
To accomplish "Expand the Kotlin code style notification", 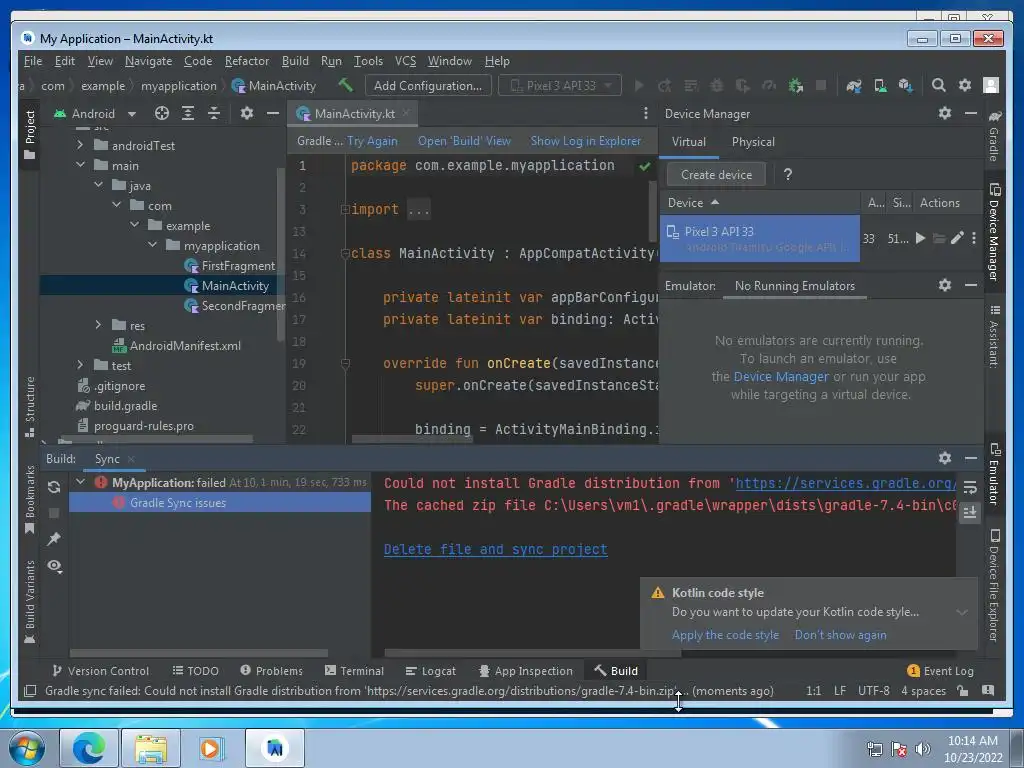I will pos(961,613).
